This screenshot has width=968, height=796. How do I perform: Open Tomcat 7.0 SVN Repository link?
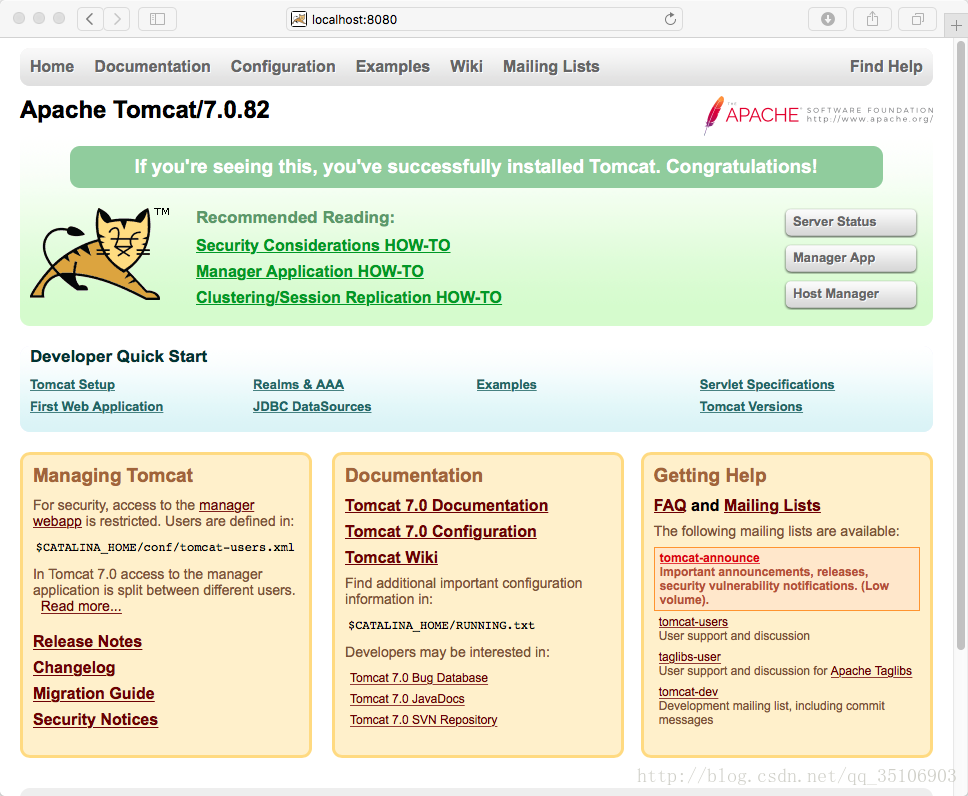coord(424,719)
